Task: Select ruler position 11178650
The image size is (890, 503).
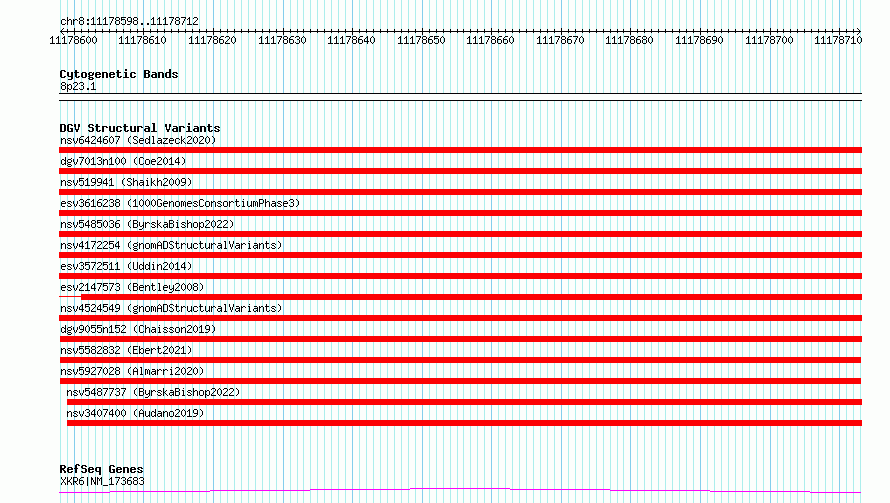Action: (421, 40)
